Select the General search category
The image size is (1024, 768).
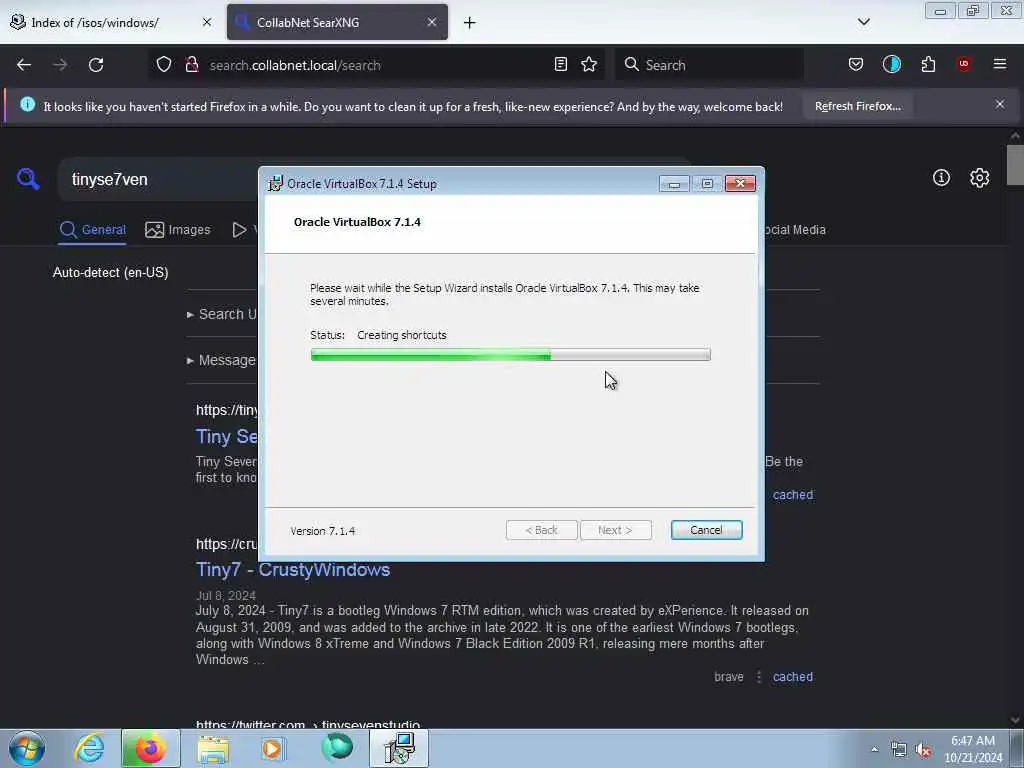(92, 230)
